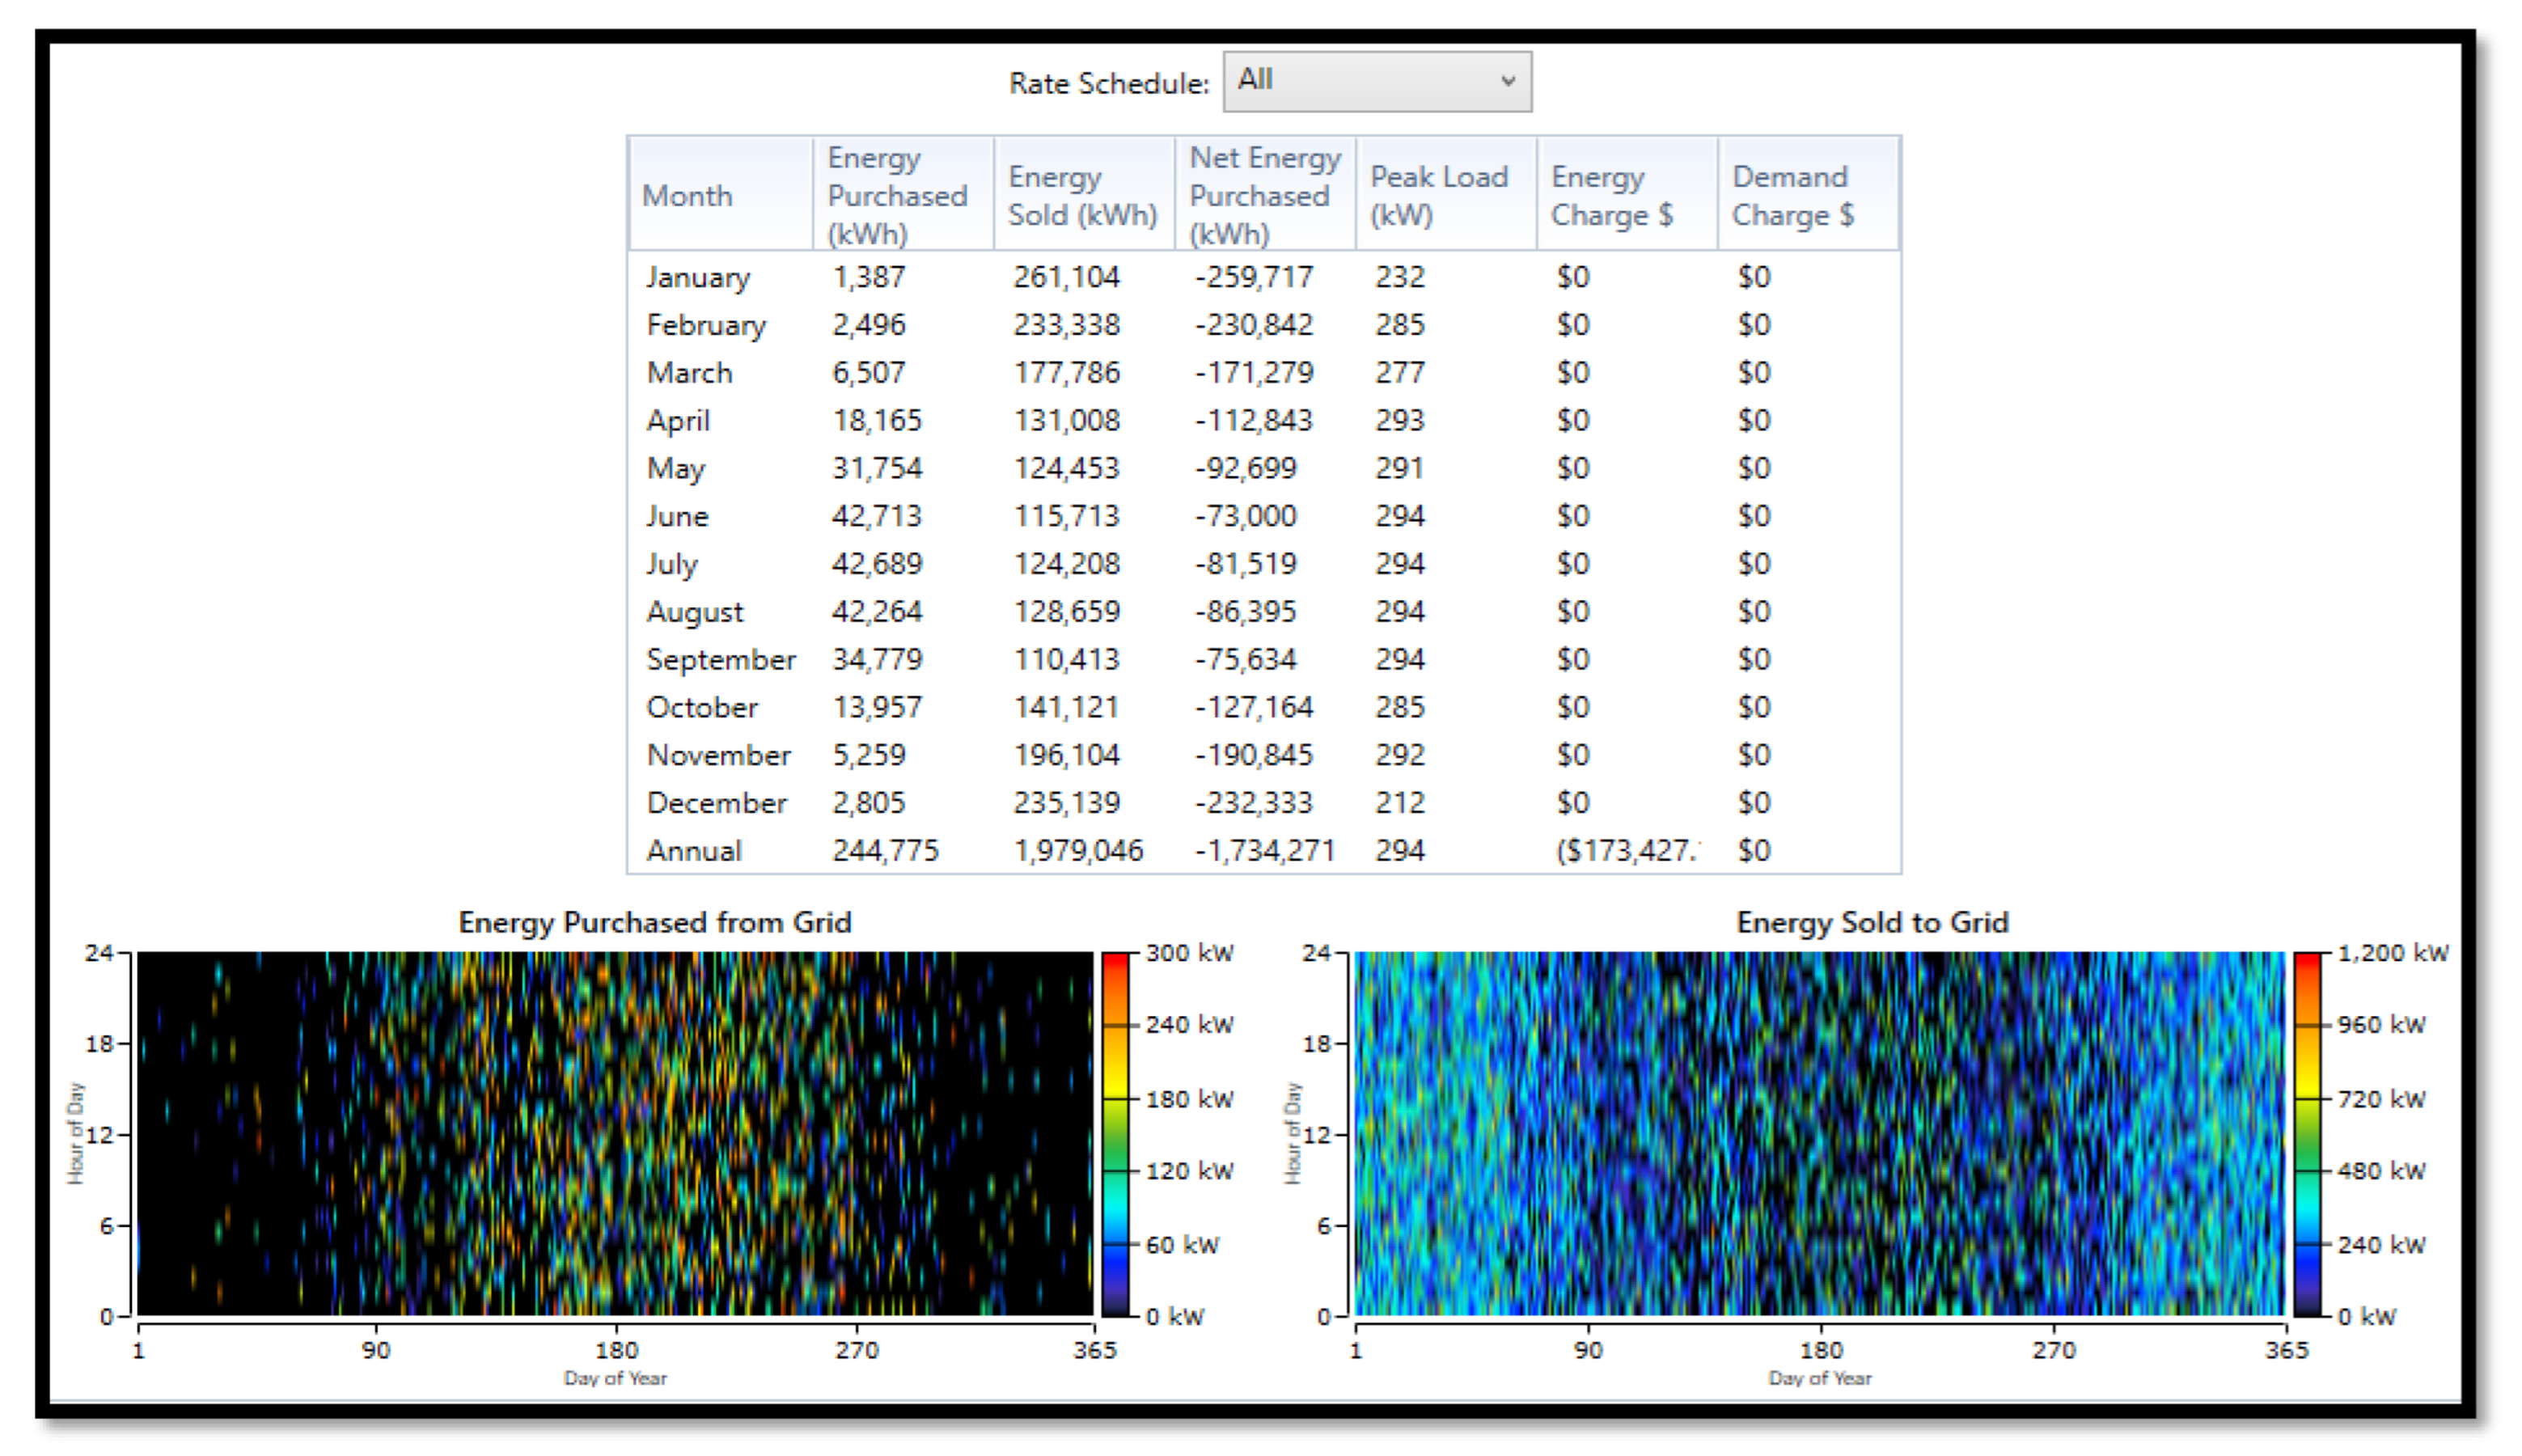Screen dimensions: 2522x1456
Task: Click February's Energy Sold value 233,338
Action: (x=1066, y=325)
